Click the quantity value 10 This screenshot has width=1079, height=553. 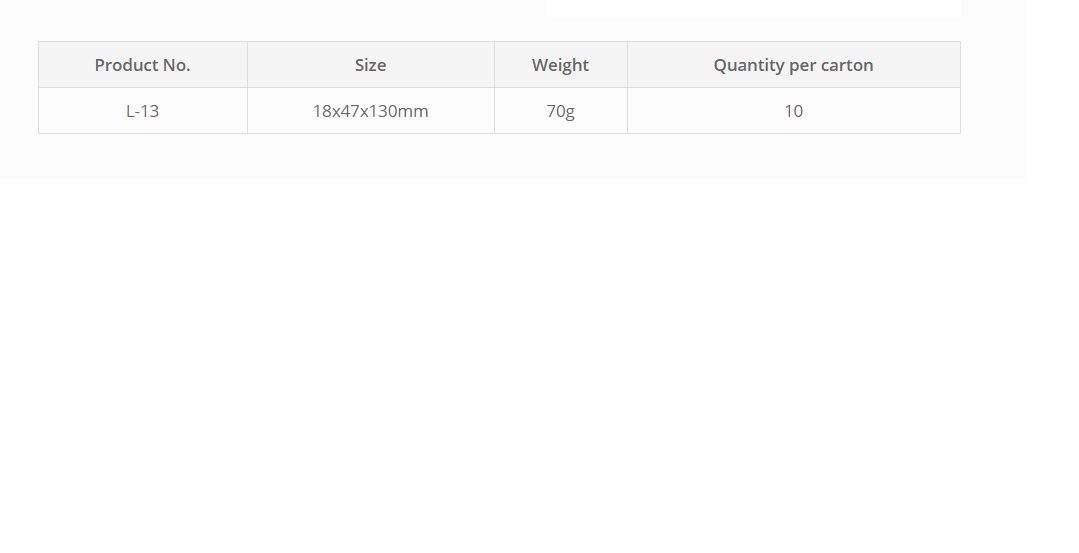(793, 111)
